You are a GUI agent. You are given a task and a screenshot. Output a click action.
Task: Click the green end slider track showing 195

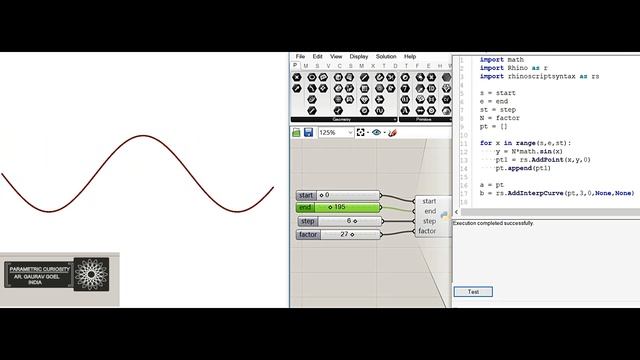(347, 207)
